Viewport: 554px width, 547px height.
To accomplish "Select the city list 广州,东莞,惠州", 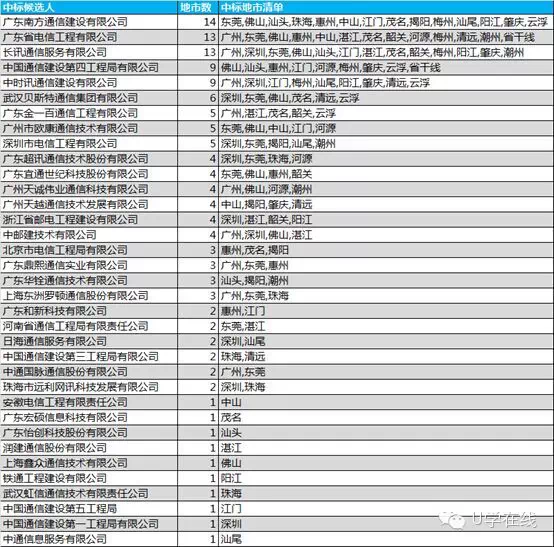I will [x=386, y=265].
